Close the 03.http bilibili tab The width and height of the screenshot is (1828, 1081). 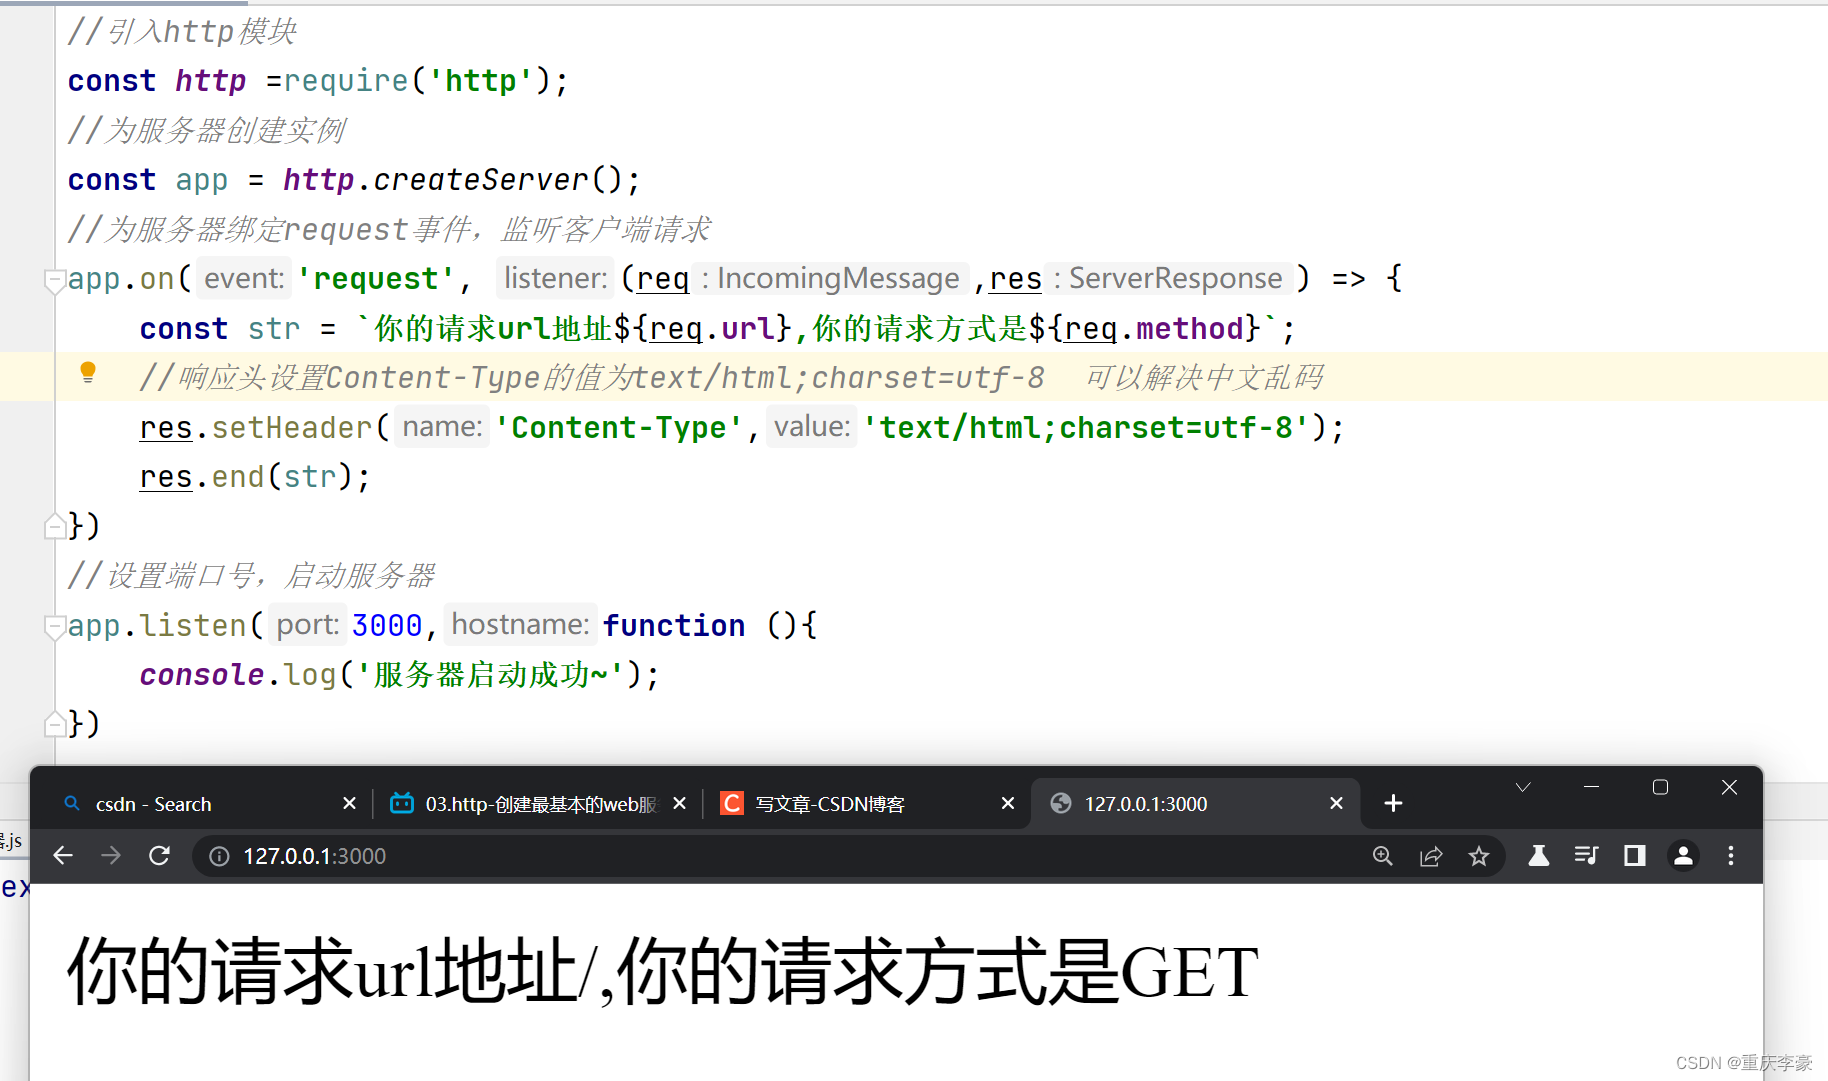tap(680, 803)
